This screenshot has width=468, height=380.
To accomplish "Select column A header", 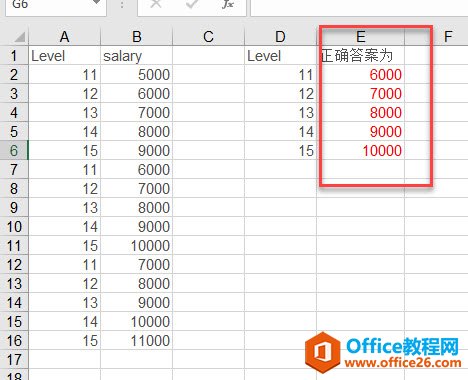I will pos(65,36).
